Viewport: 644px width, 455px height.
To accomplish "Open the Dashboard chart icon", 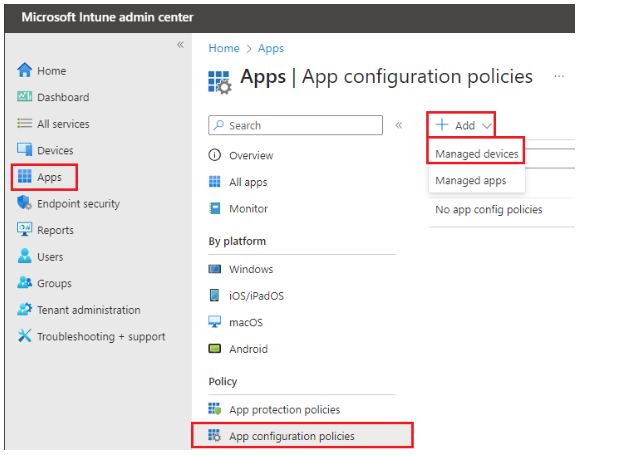I will tap(25, 97).
